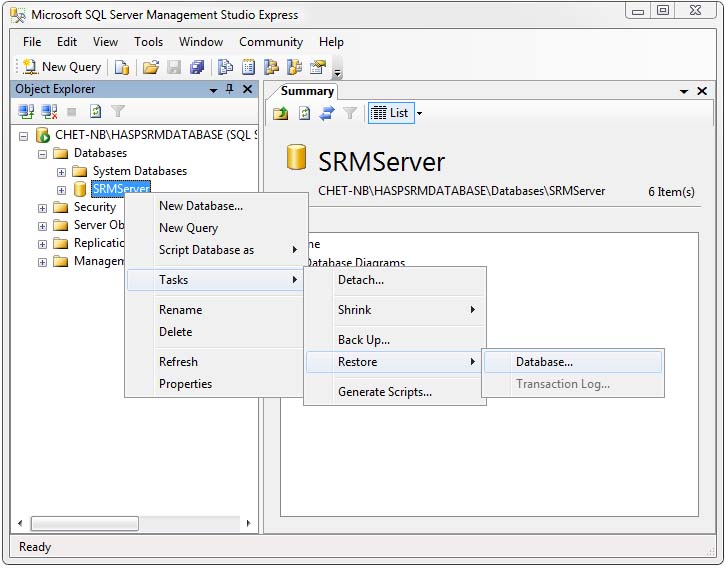Choose Rename from context menu
This screenshot has width=725, height=568.
pyautogui.click(x=215, y=310)
